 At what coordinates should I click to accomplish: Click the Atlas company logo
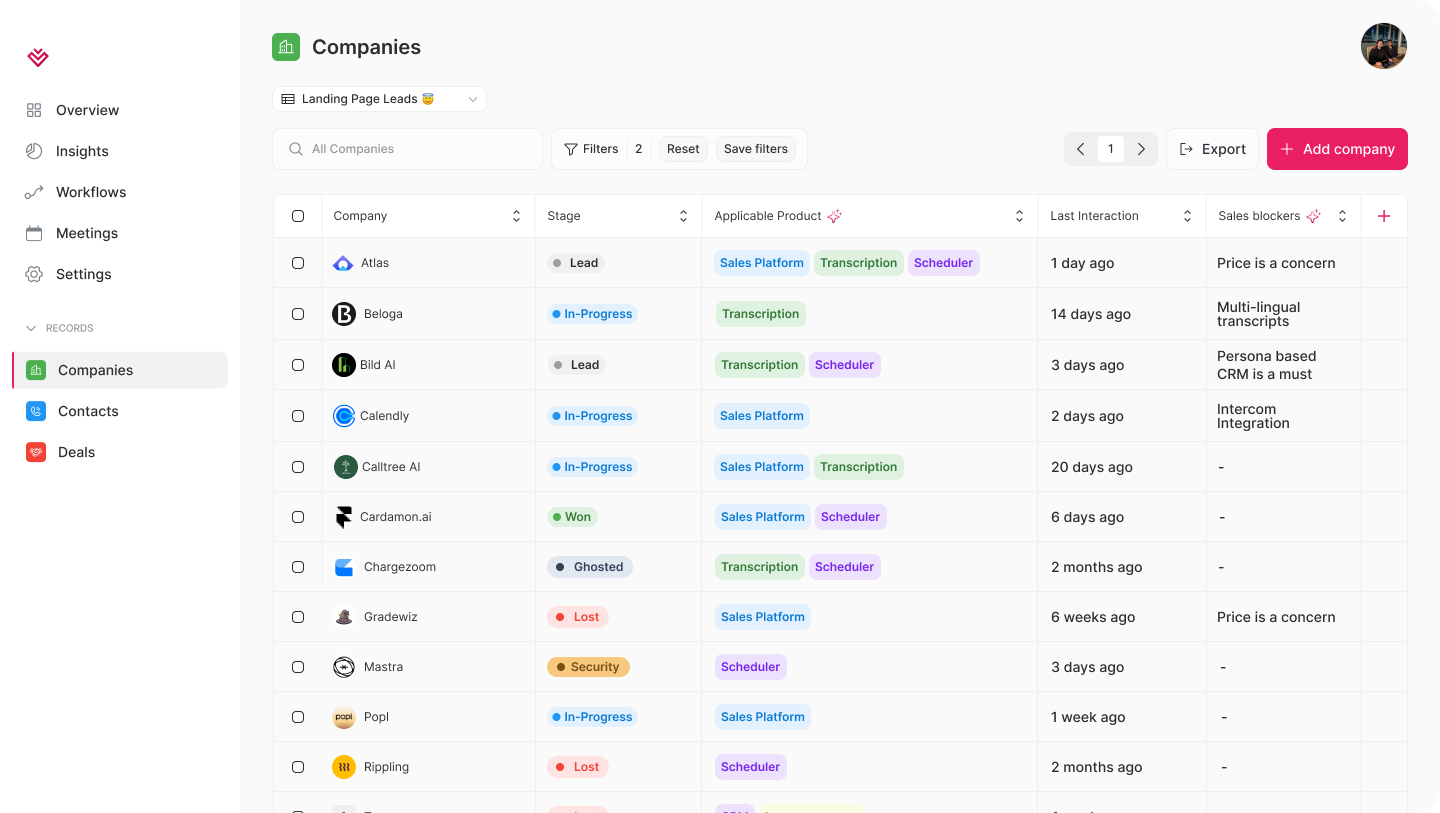(x=343, y=263)
